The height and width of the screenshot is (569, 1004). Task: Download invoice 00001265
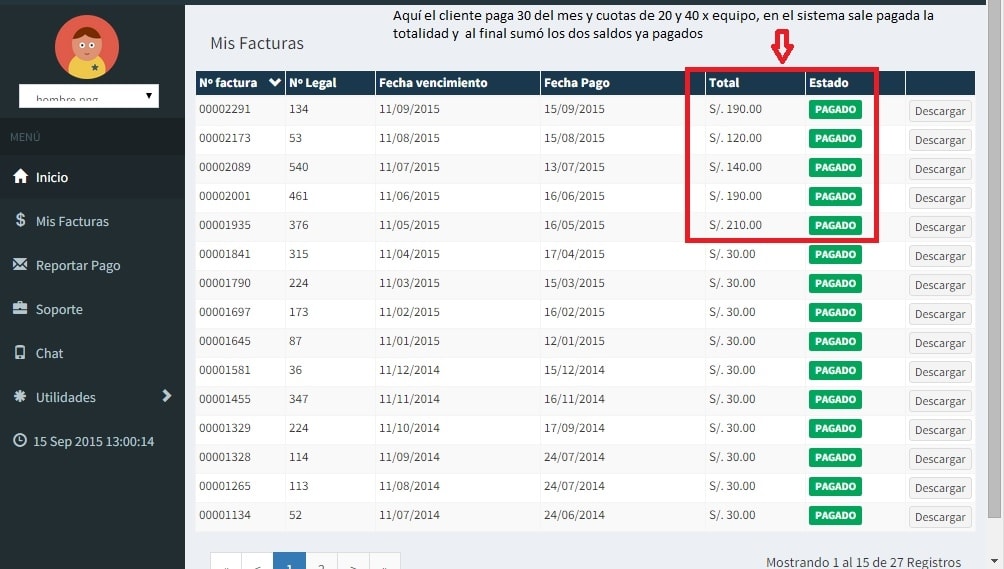click(940, 488)
